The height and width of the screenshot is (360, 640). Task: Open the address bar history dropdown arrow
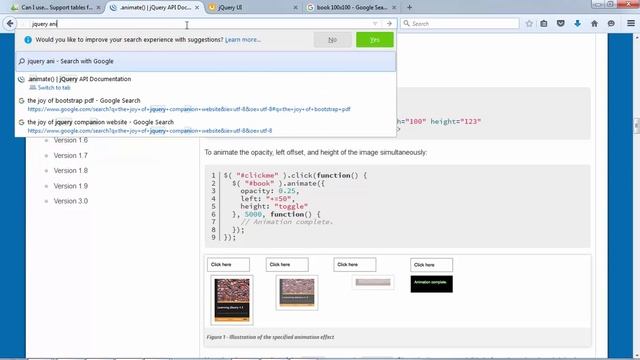click(x=375, y=24)
